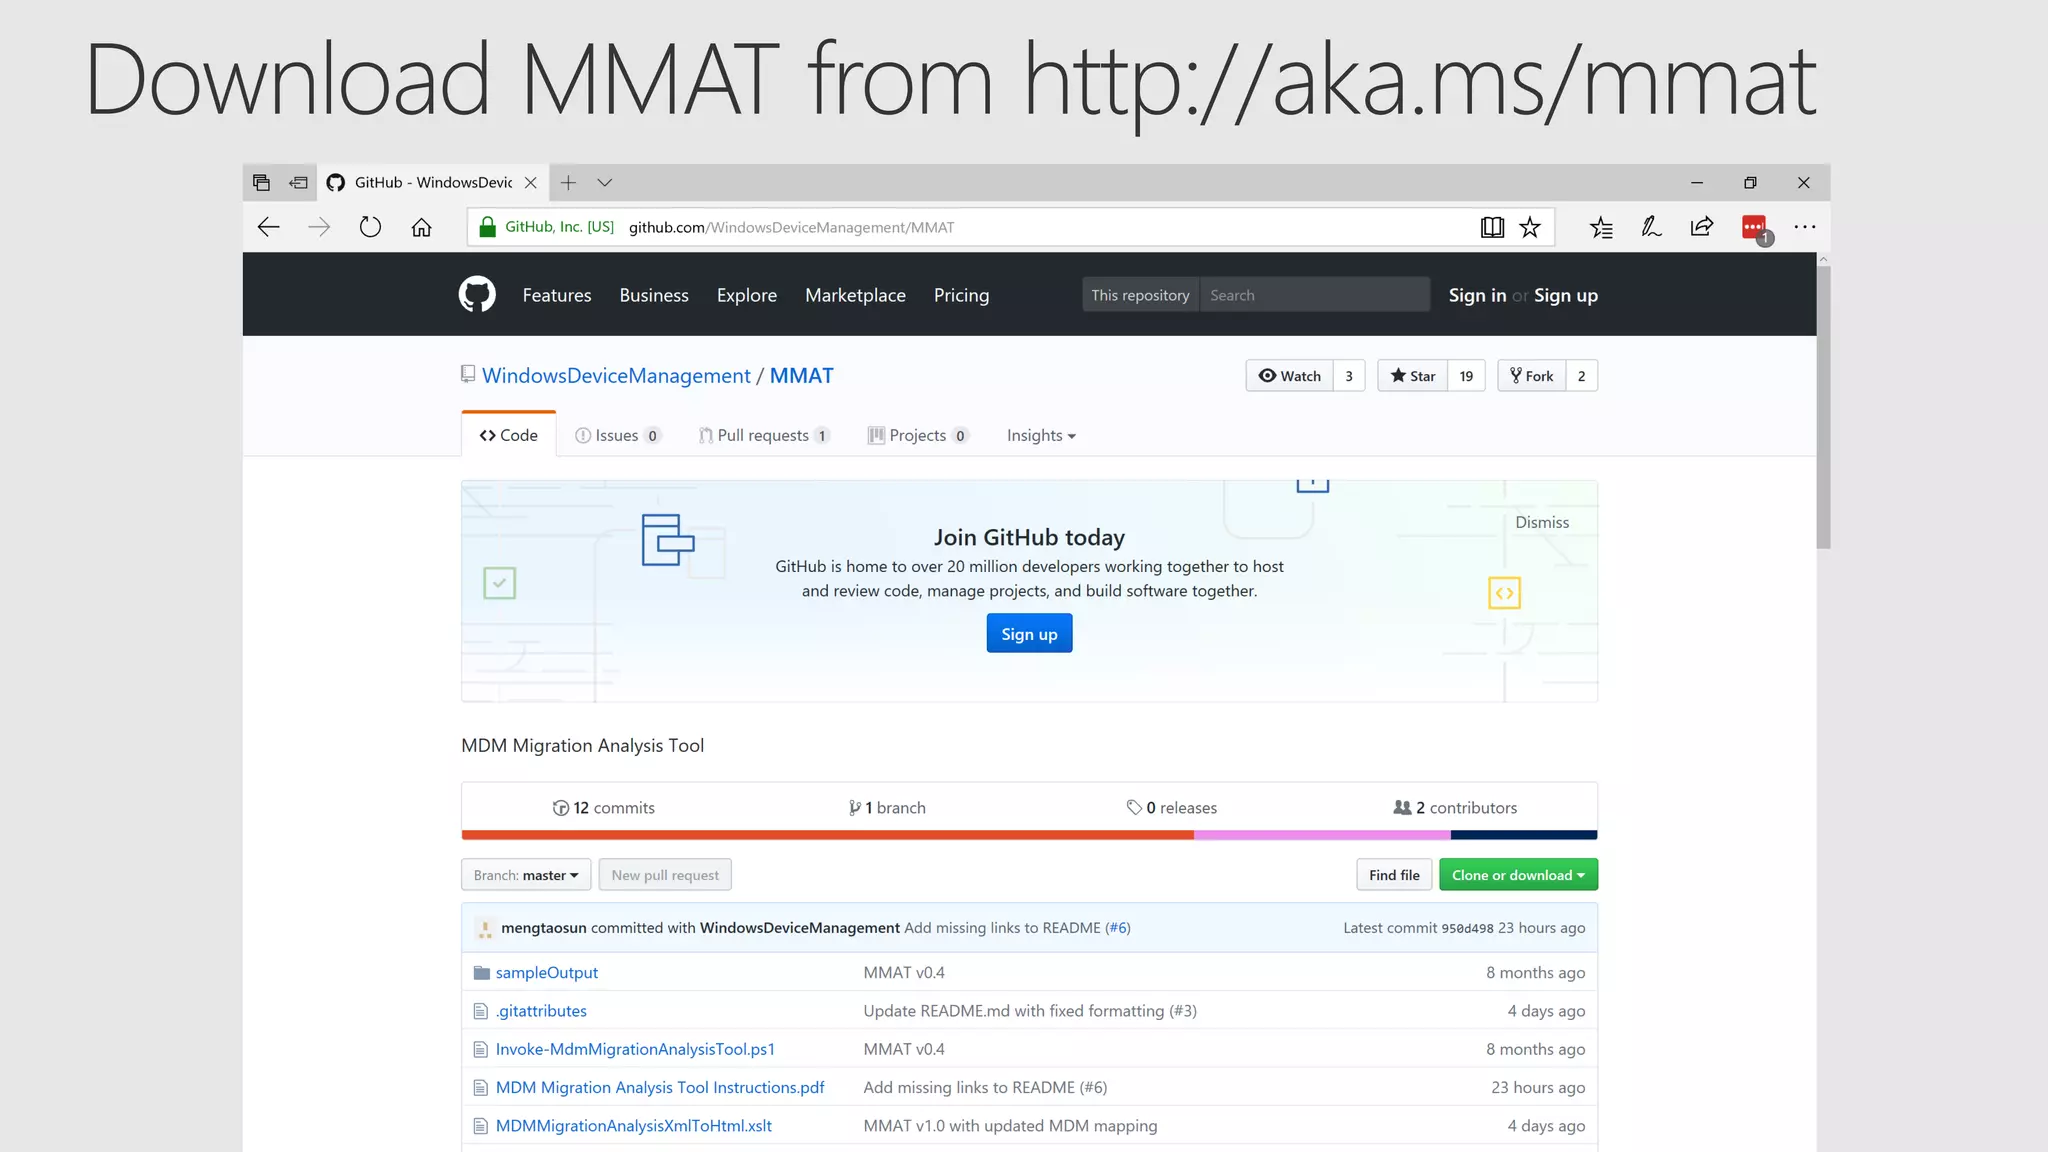2048x1152 pixels.
Task: Click the browser home icon
Action: (421, 227)
